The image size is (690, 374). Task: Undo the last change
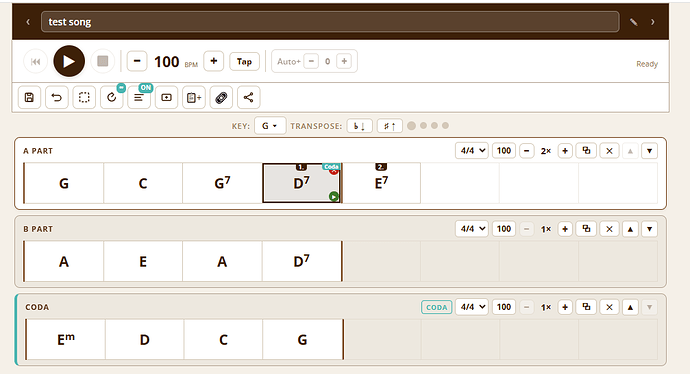[x=56, y=97]
